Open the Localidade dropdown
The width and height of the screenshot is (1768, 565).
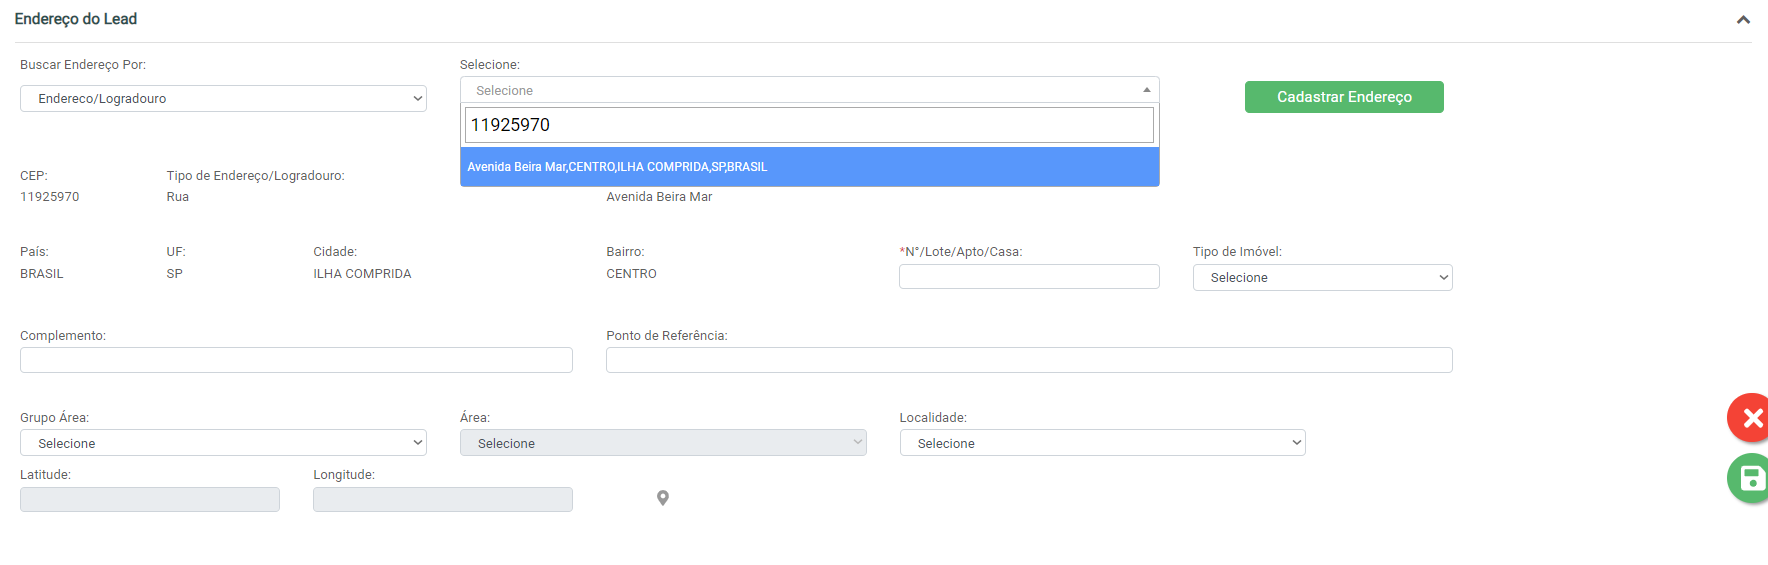tap(1102, 443)
